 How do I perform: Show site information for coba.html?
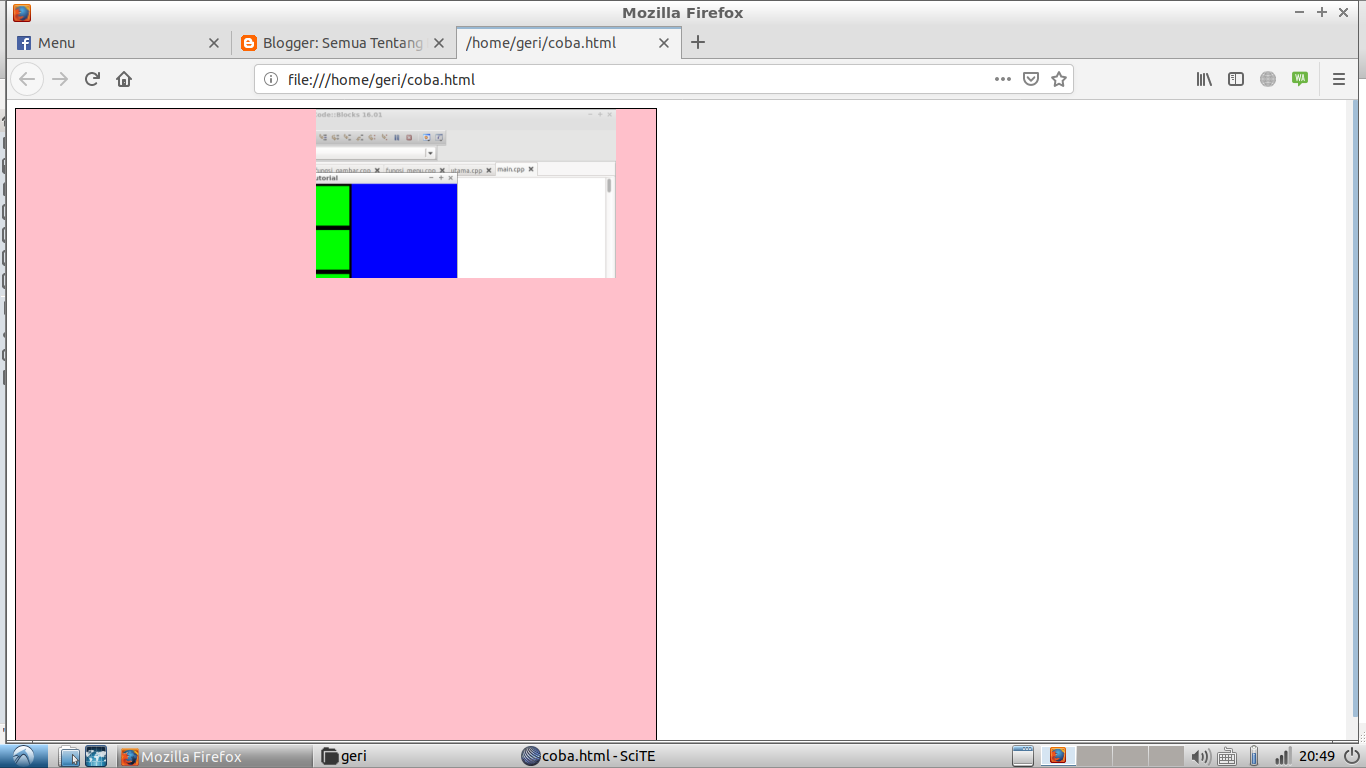coord(270,79)
